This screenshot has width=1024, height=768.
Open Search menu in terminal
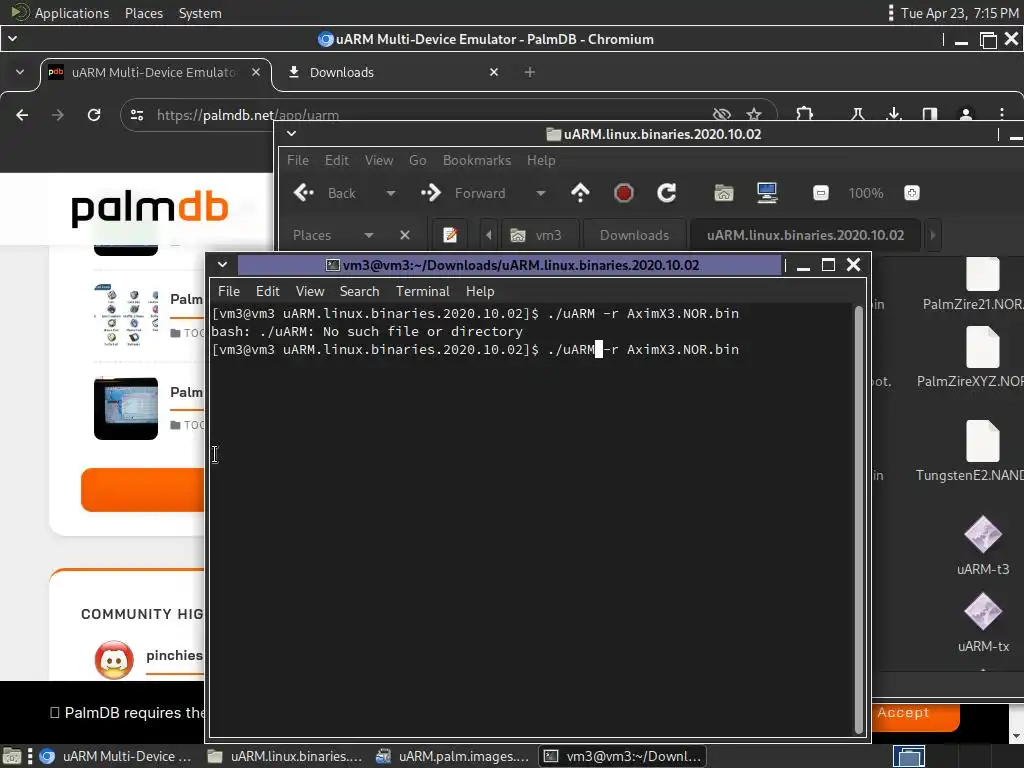click(x=359, y=291)
